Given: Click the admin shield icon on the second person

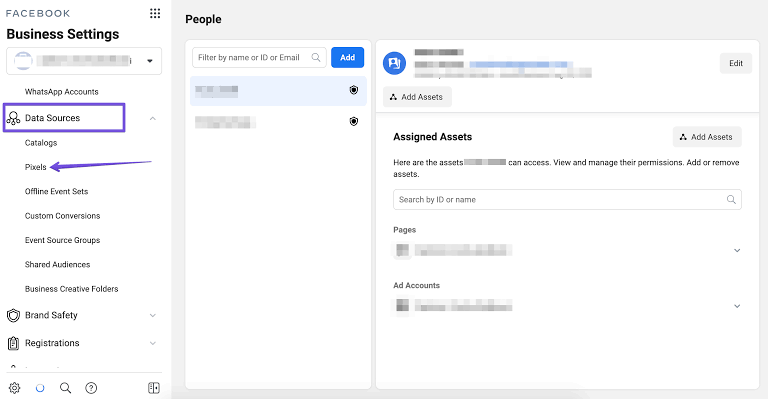Looking at the screenshot, I should (354, 121).
